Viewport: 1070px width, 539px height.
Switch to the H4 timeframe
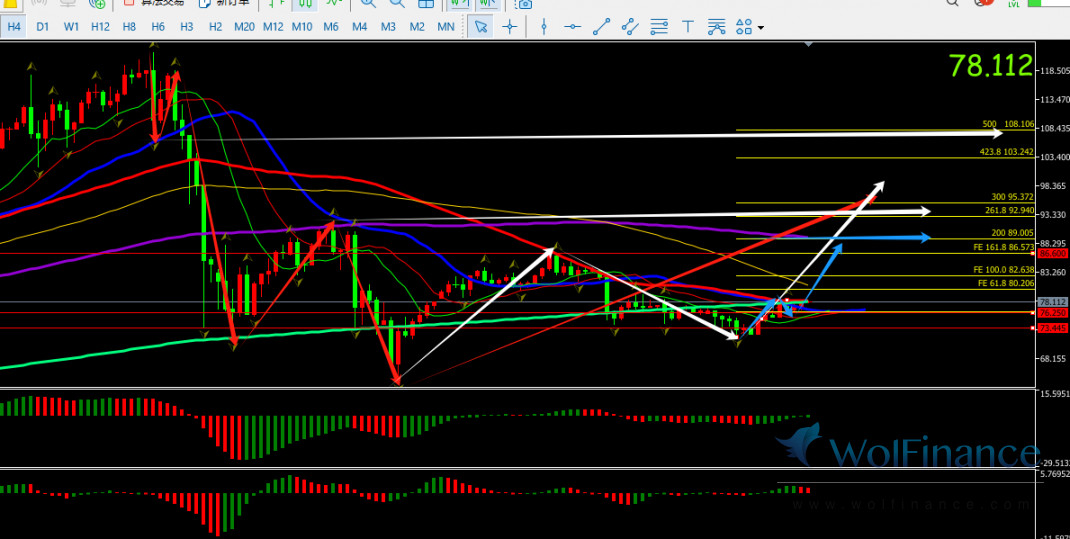[x=14, y=27]
